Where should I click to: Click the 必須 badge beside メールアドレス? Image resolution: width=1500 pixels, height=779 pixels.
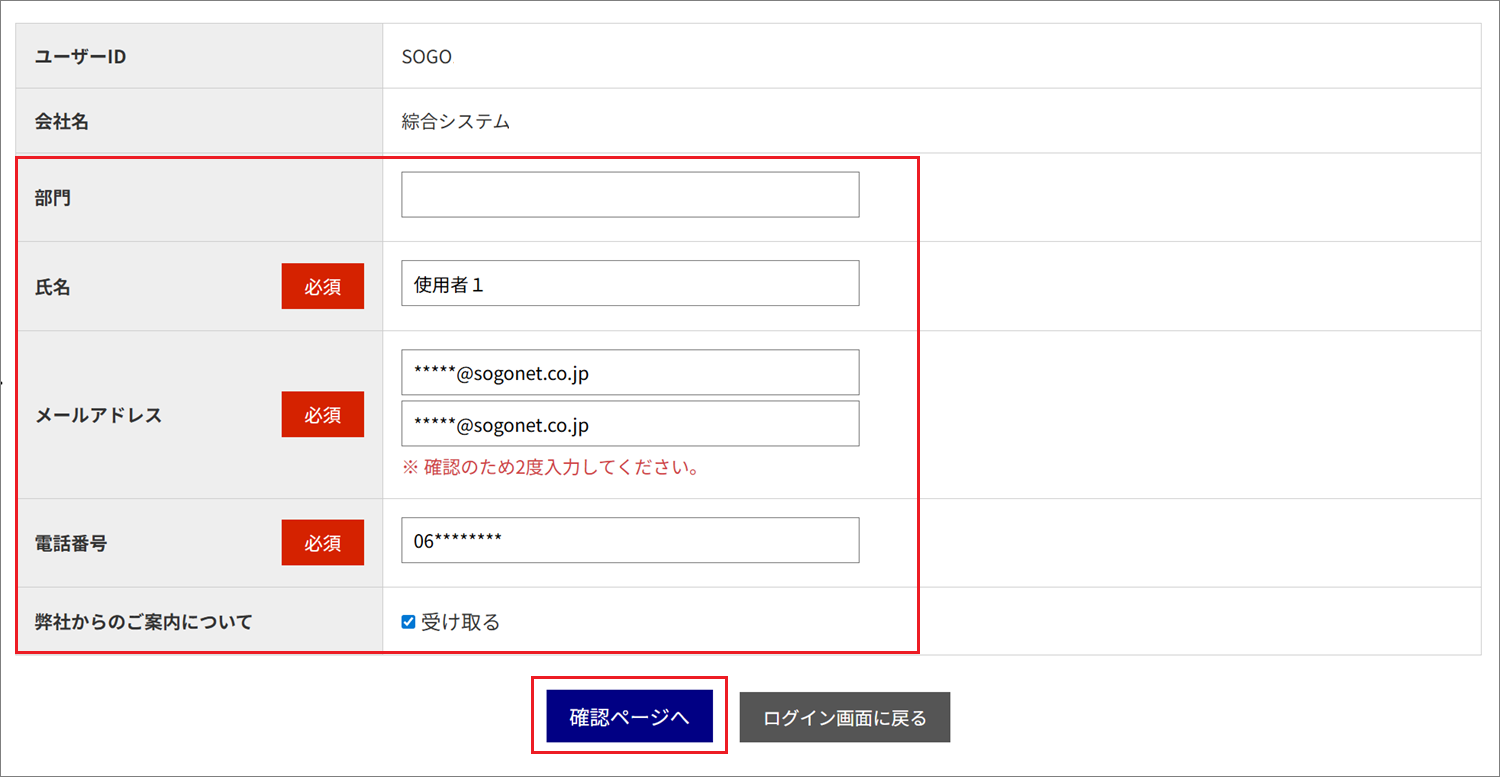click(x=322, y=415)
